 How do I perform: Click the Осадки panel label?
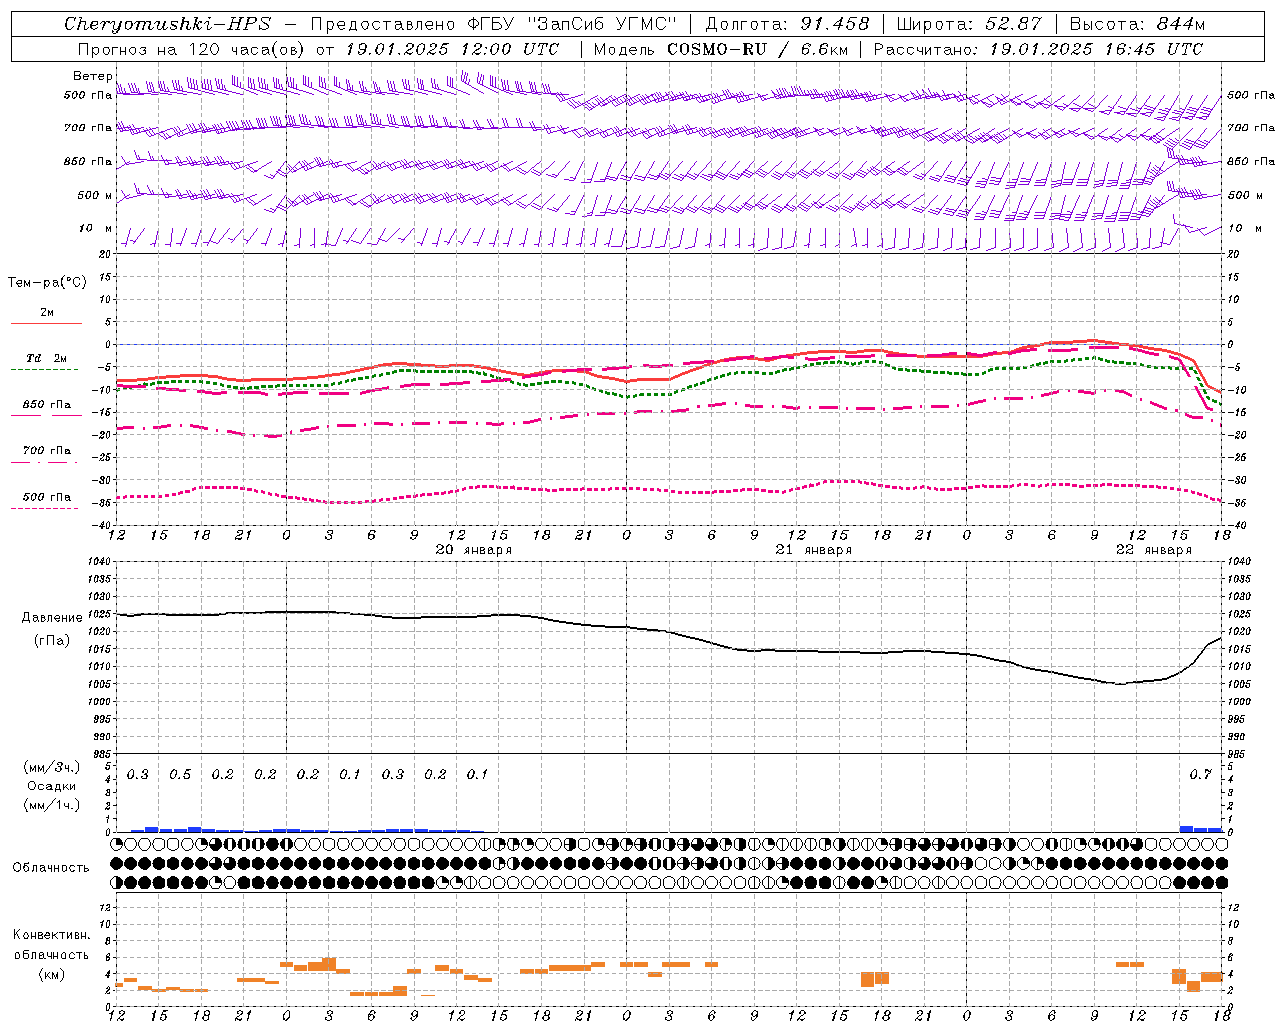pos(52,787)
